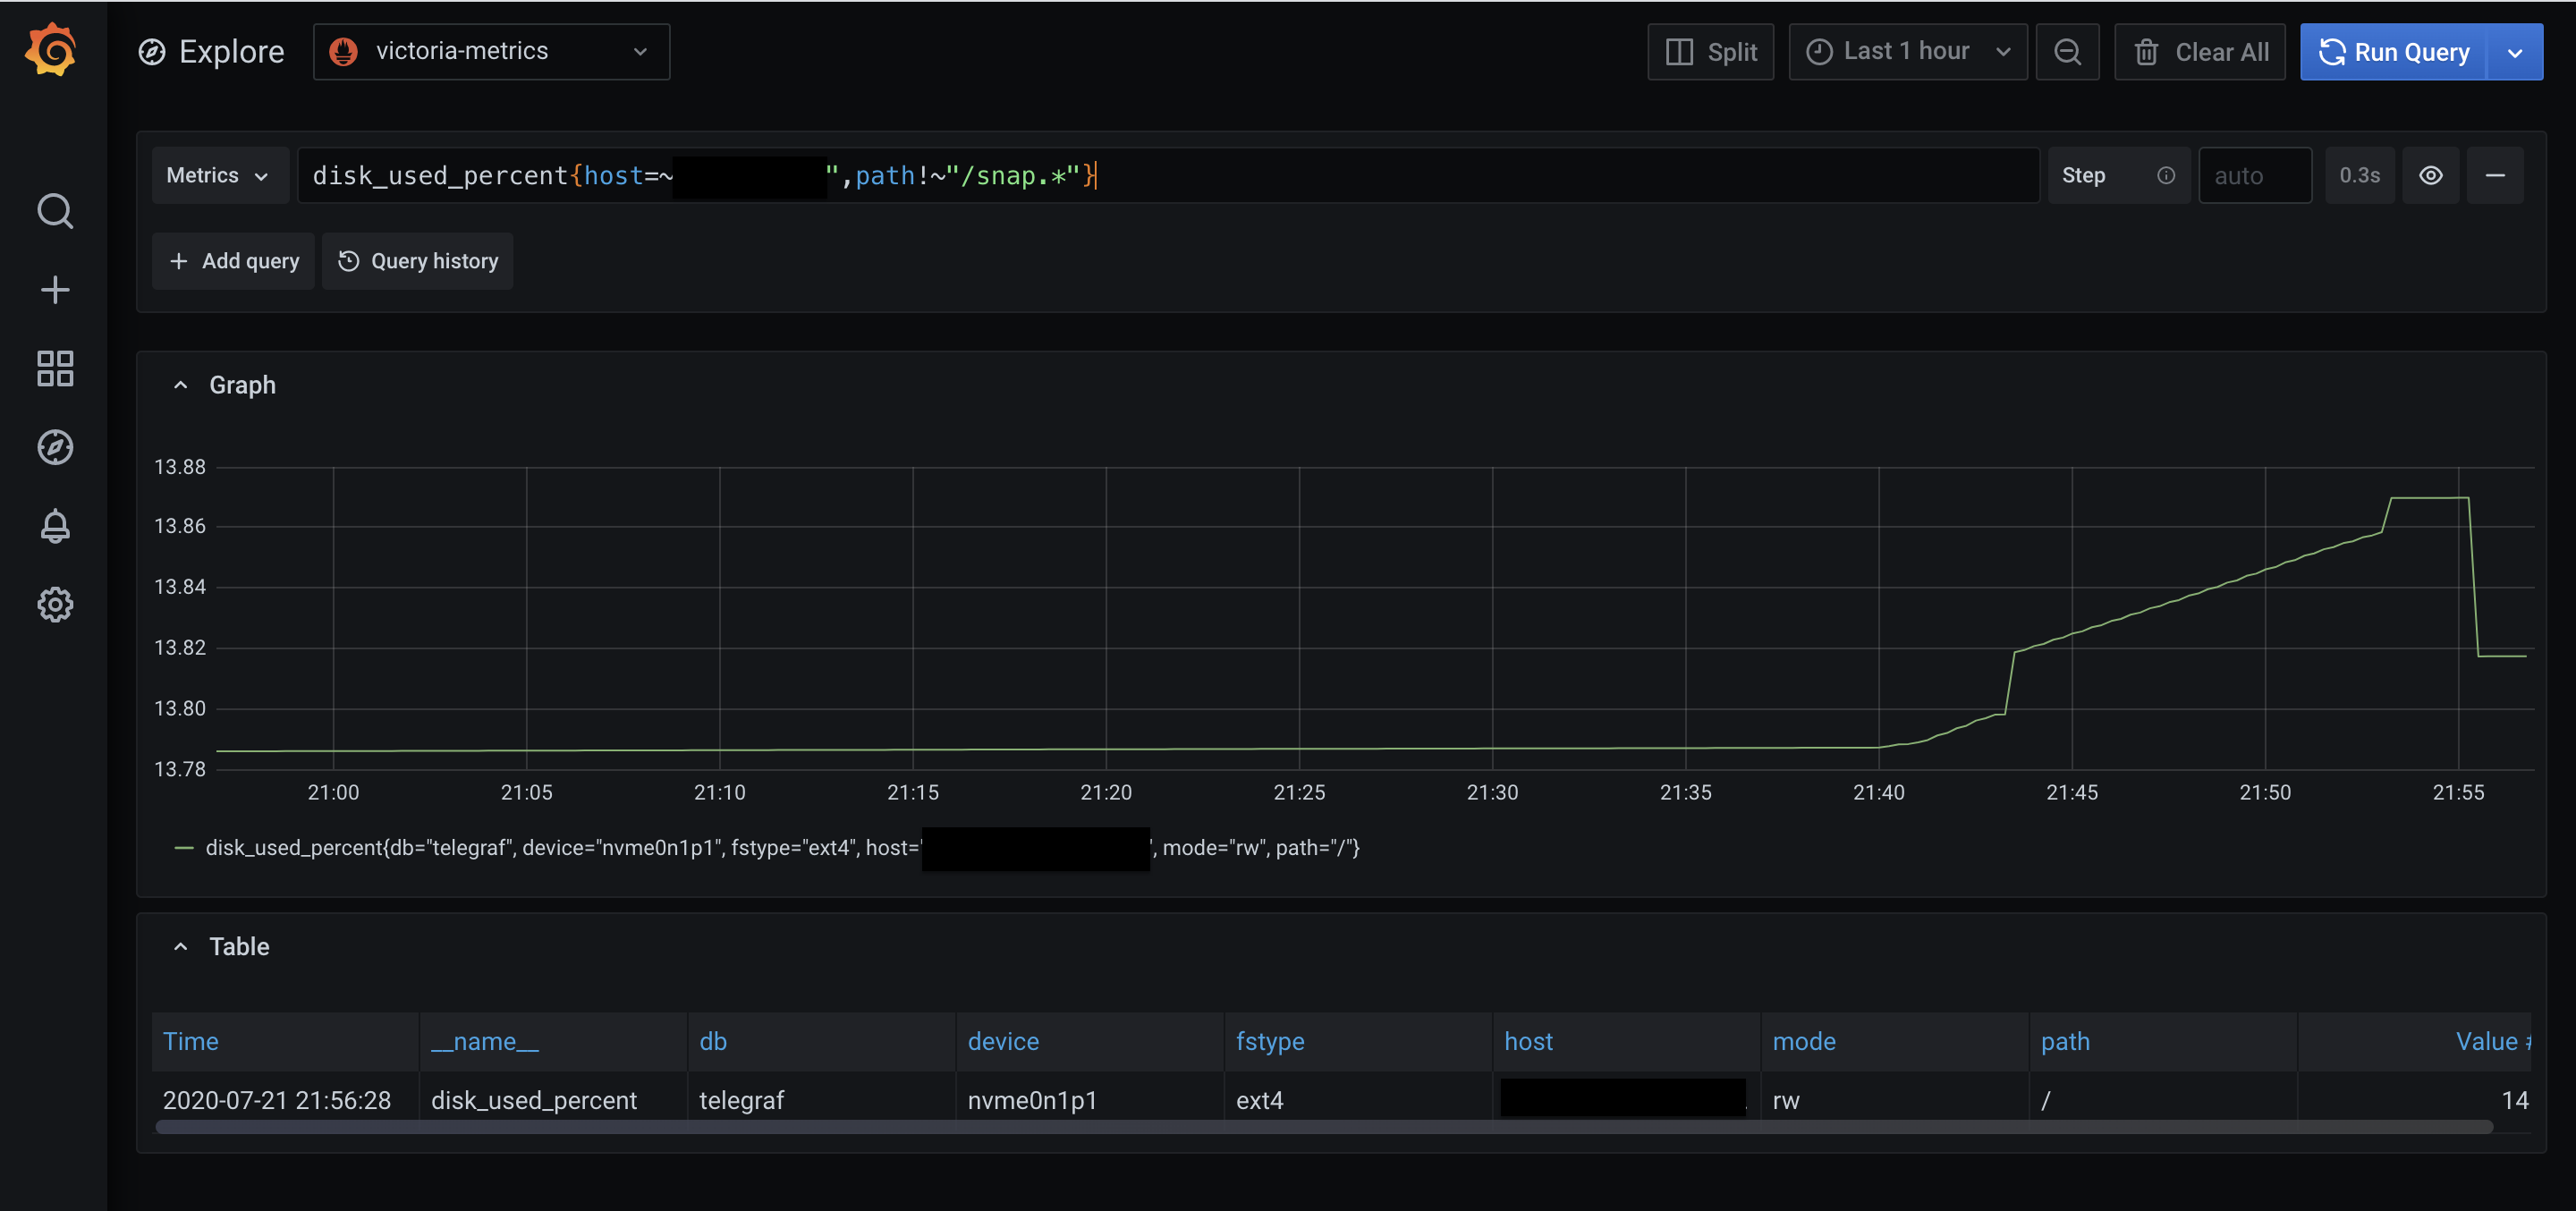Open the Last 1 hour time picker
Screen dimensions: 2576x1211
pyautogui.click(x=1907, y=52)
